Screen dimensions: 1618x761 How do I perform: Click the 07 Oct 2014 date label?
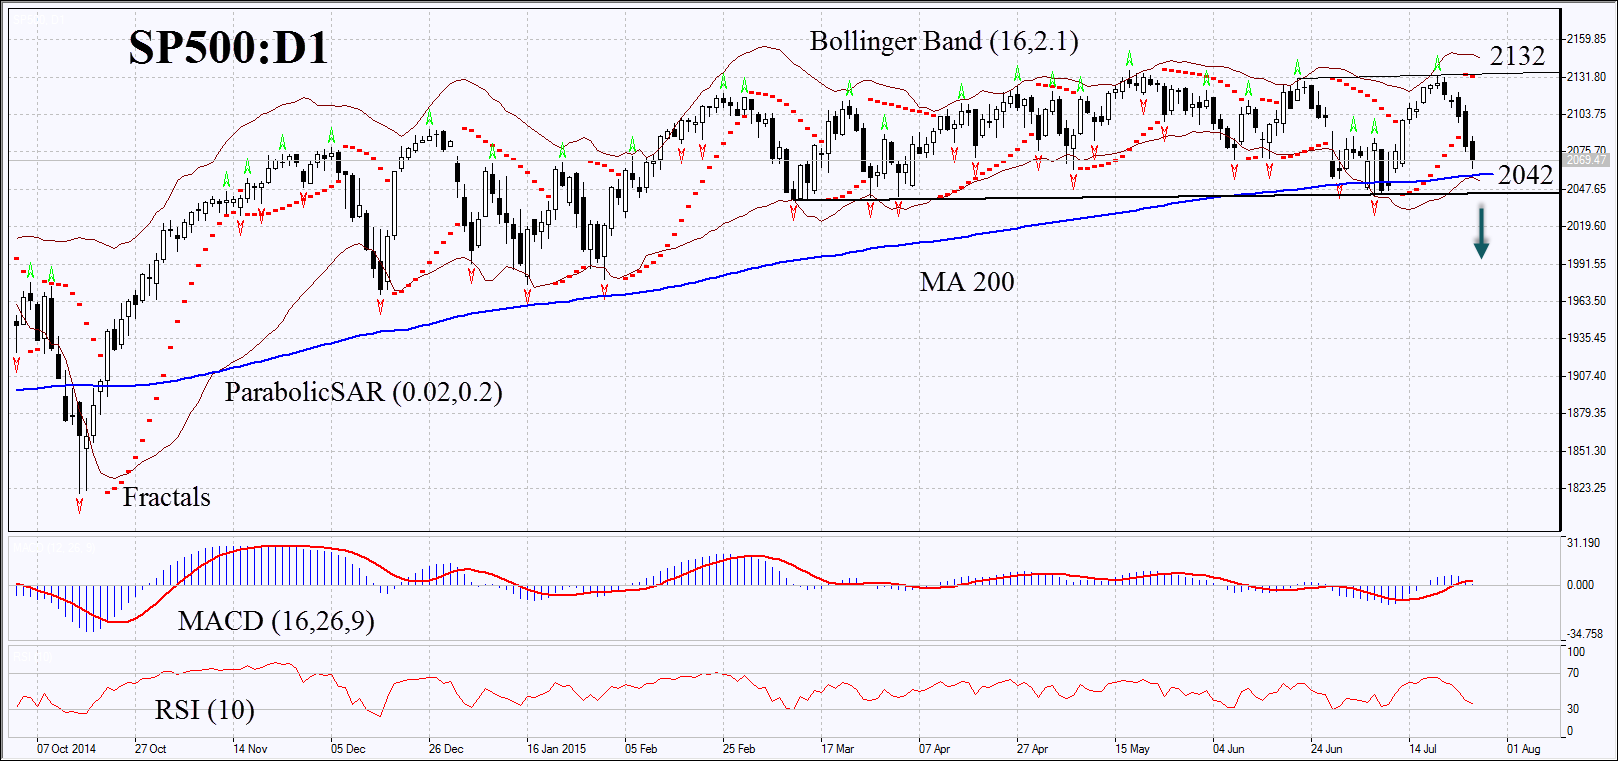point(67,749)
